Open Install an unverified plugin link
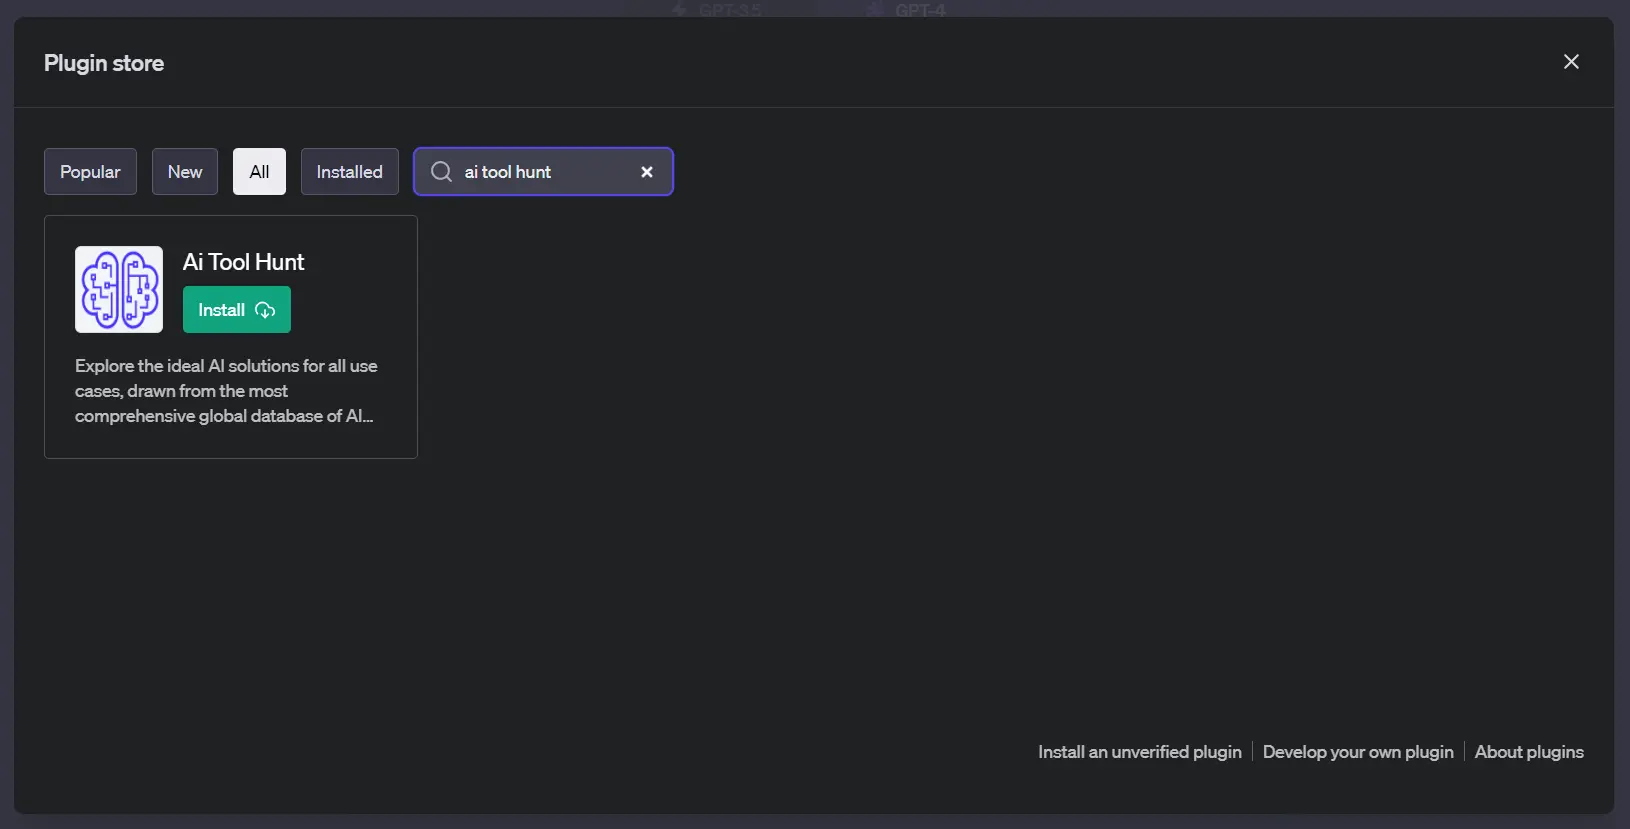The image size is (1630, 829). click(1140, 752)
